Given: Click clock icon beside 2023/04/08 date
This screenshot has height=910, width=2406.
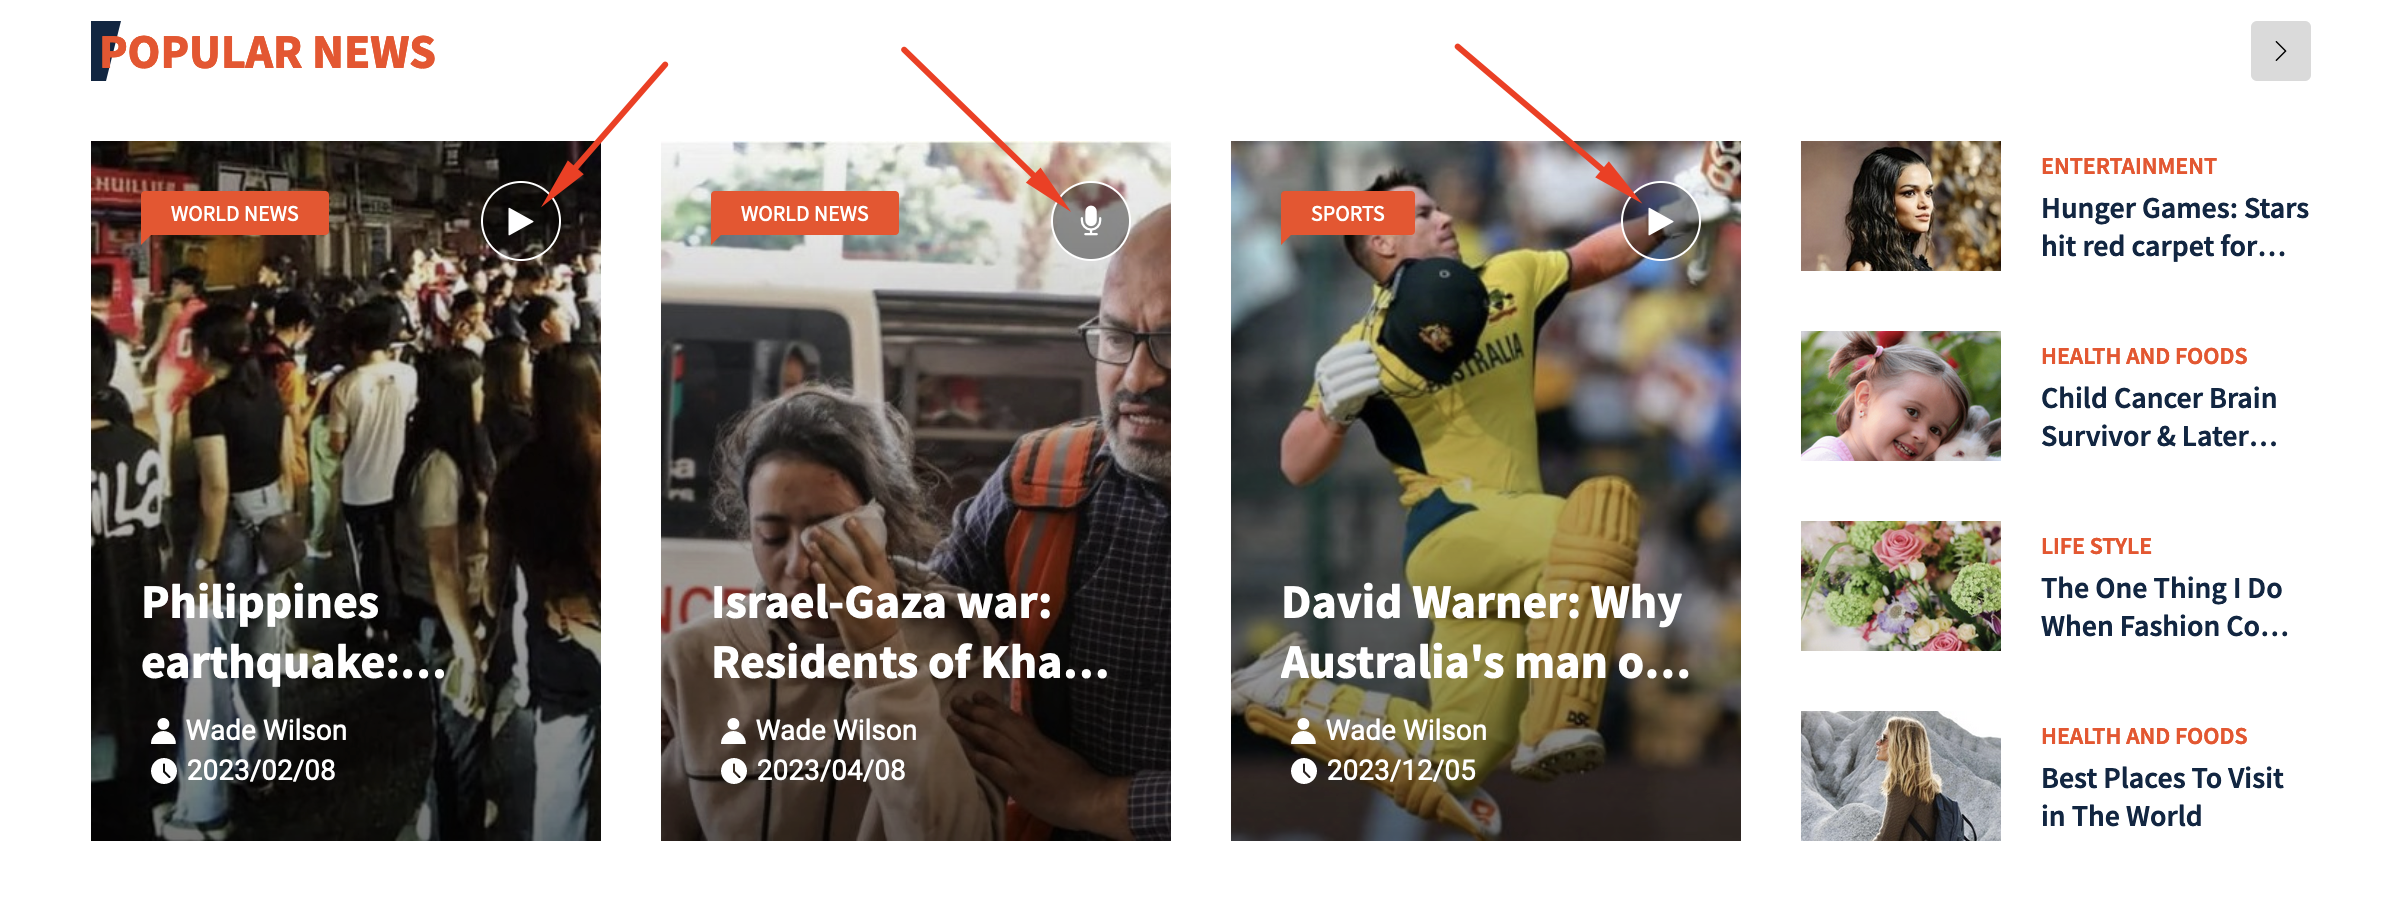Looking at the screenshot, I should 734,771.
